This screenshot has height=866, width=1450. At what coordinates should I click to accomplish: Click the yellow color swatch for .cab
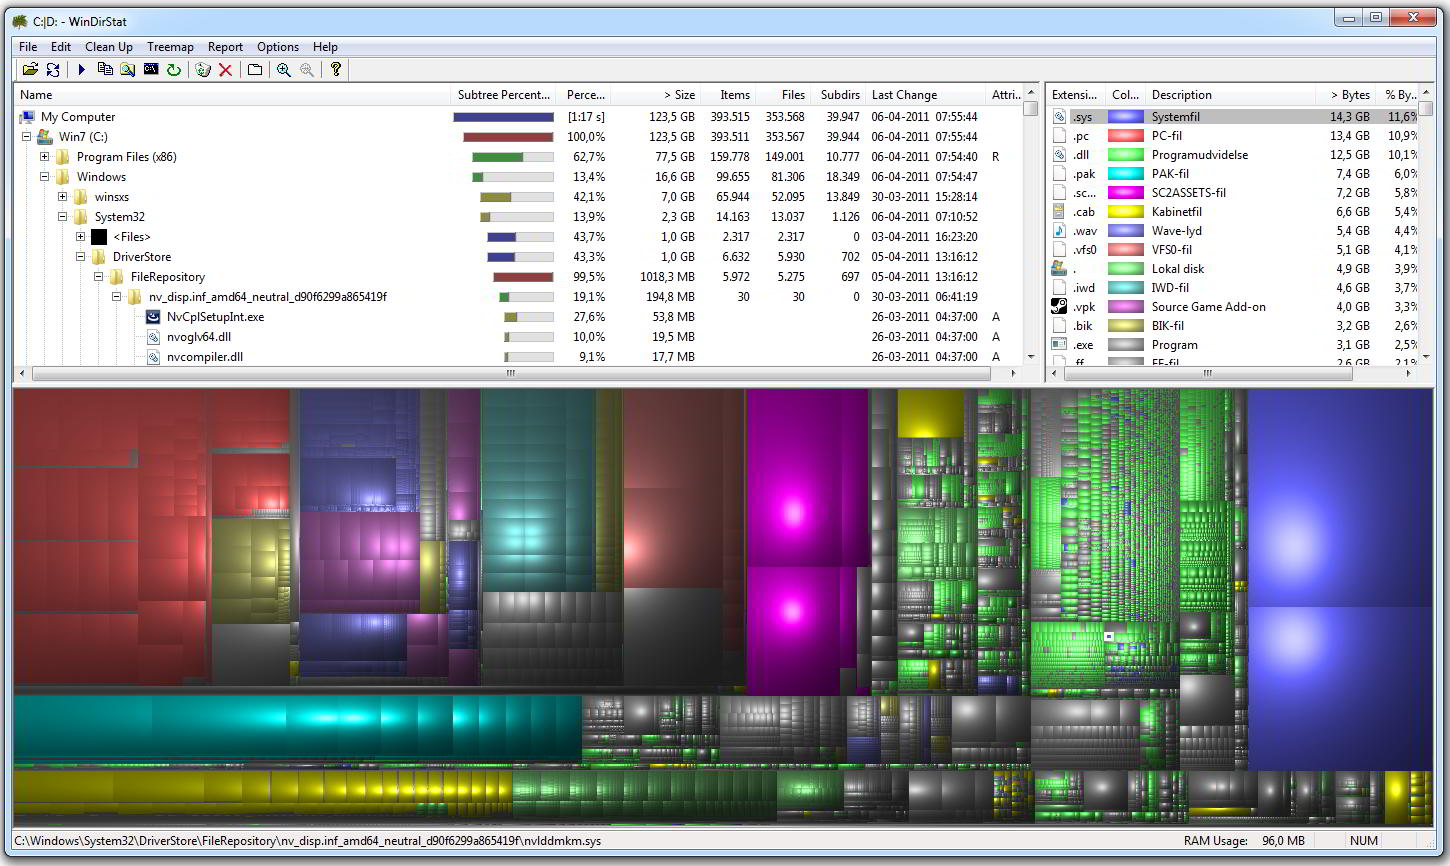1125,212
